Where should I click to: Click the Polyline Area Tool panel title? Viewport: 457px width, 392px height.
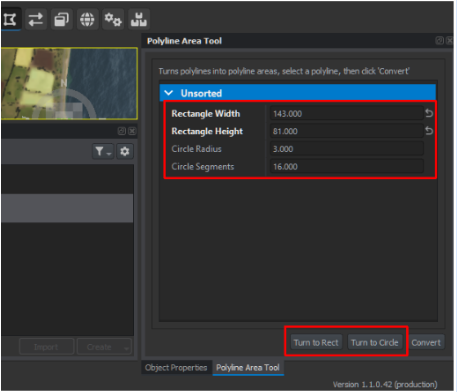[184, 41]
